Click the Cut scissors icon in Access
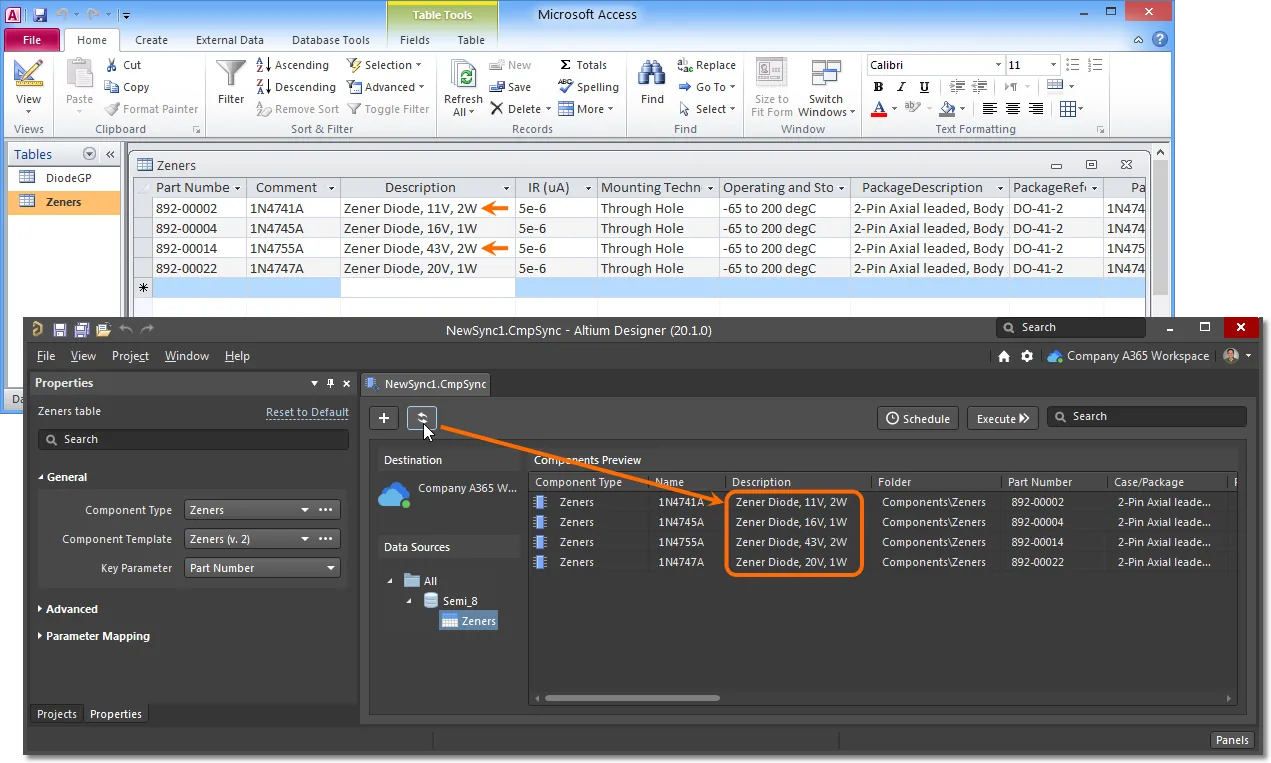 [112, 65]
